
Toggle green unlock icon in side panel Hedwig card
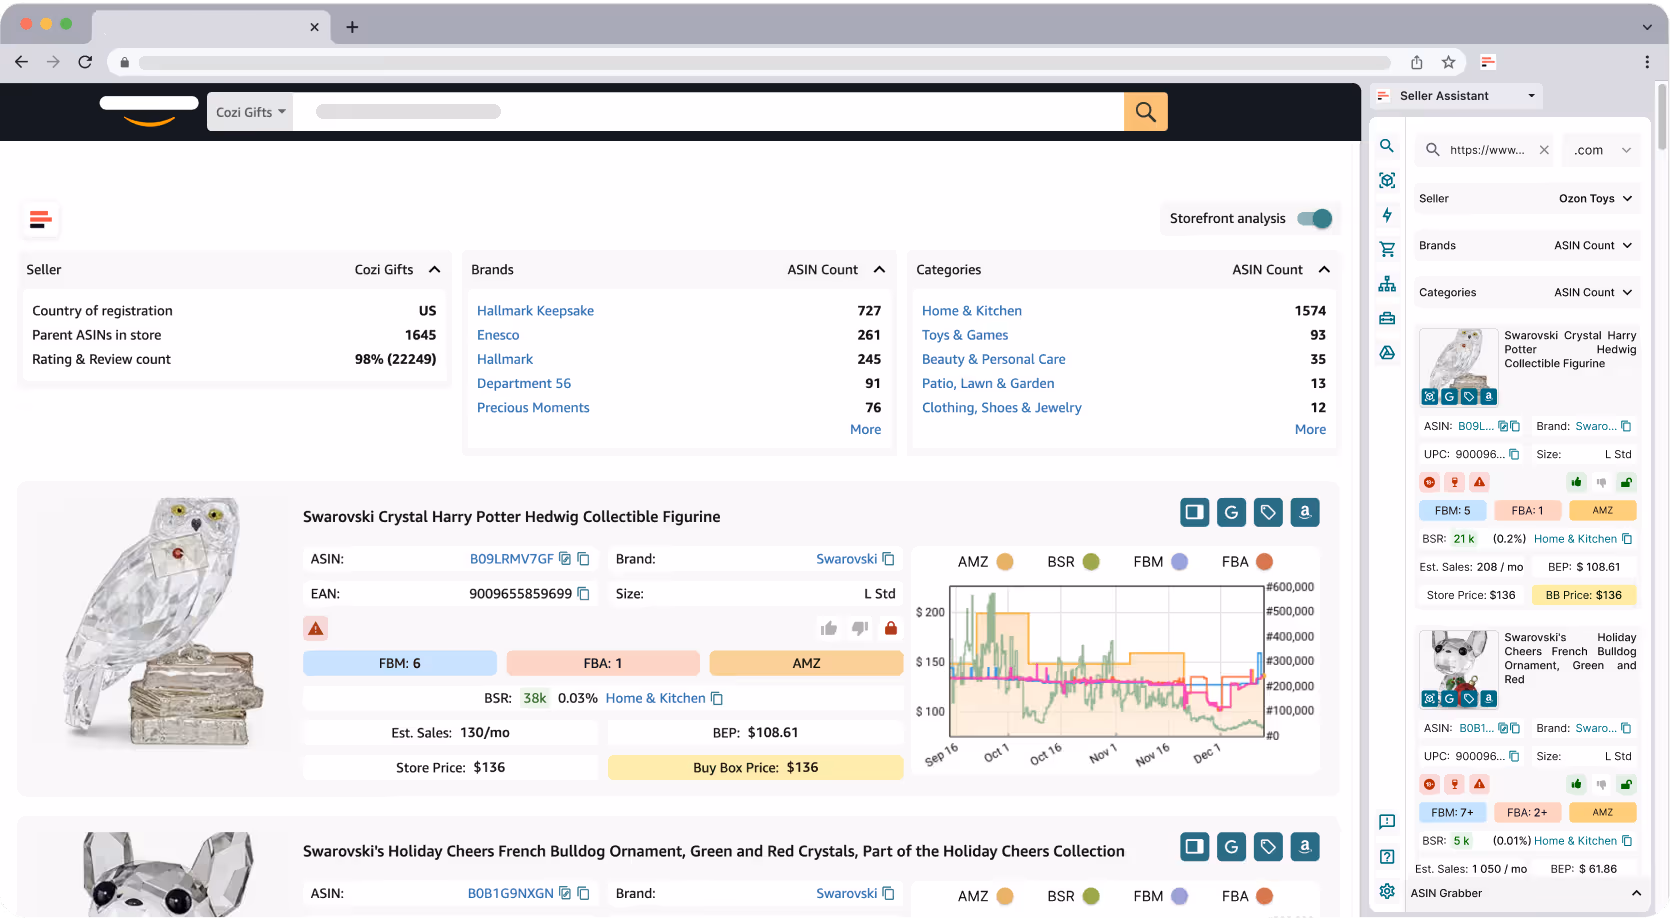pyautogui.click(x=1626, y=482)
